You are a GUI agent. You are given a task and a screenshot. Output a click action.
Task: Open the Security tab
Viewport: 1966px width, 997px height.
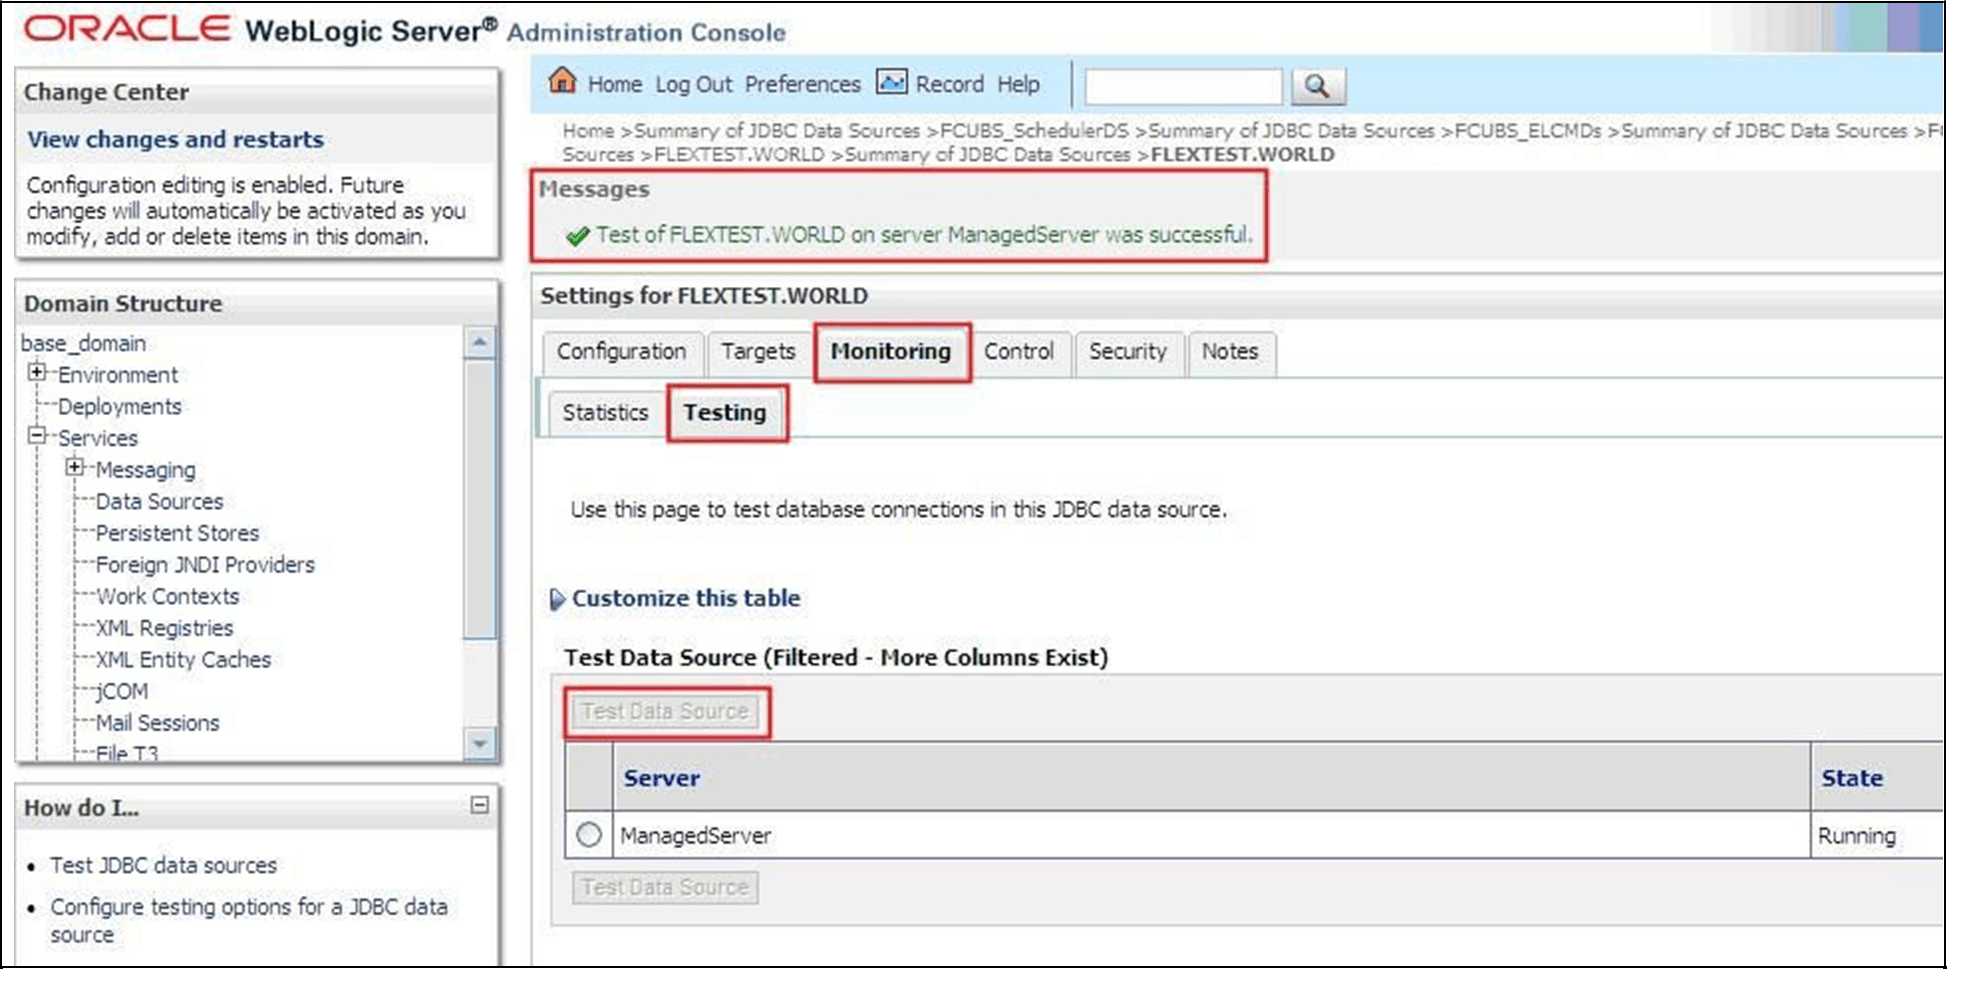(x=1128, y=352)
